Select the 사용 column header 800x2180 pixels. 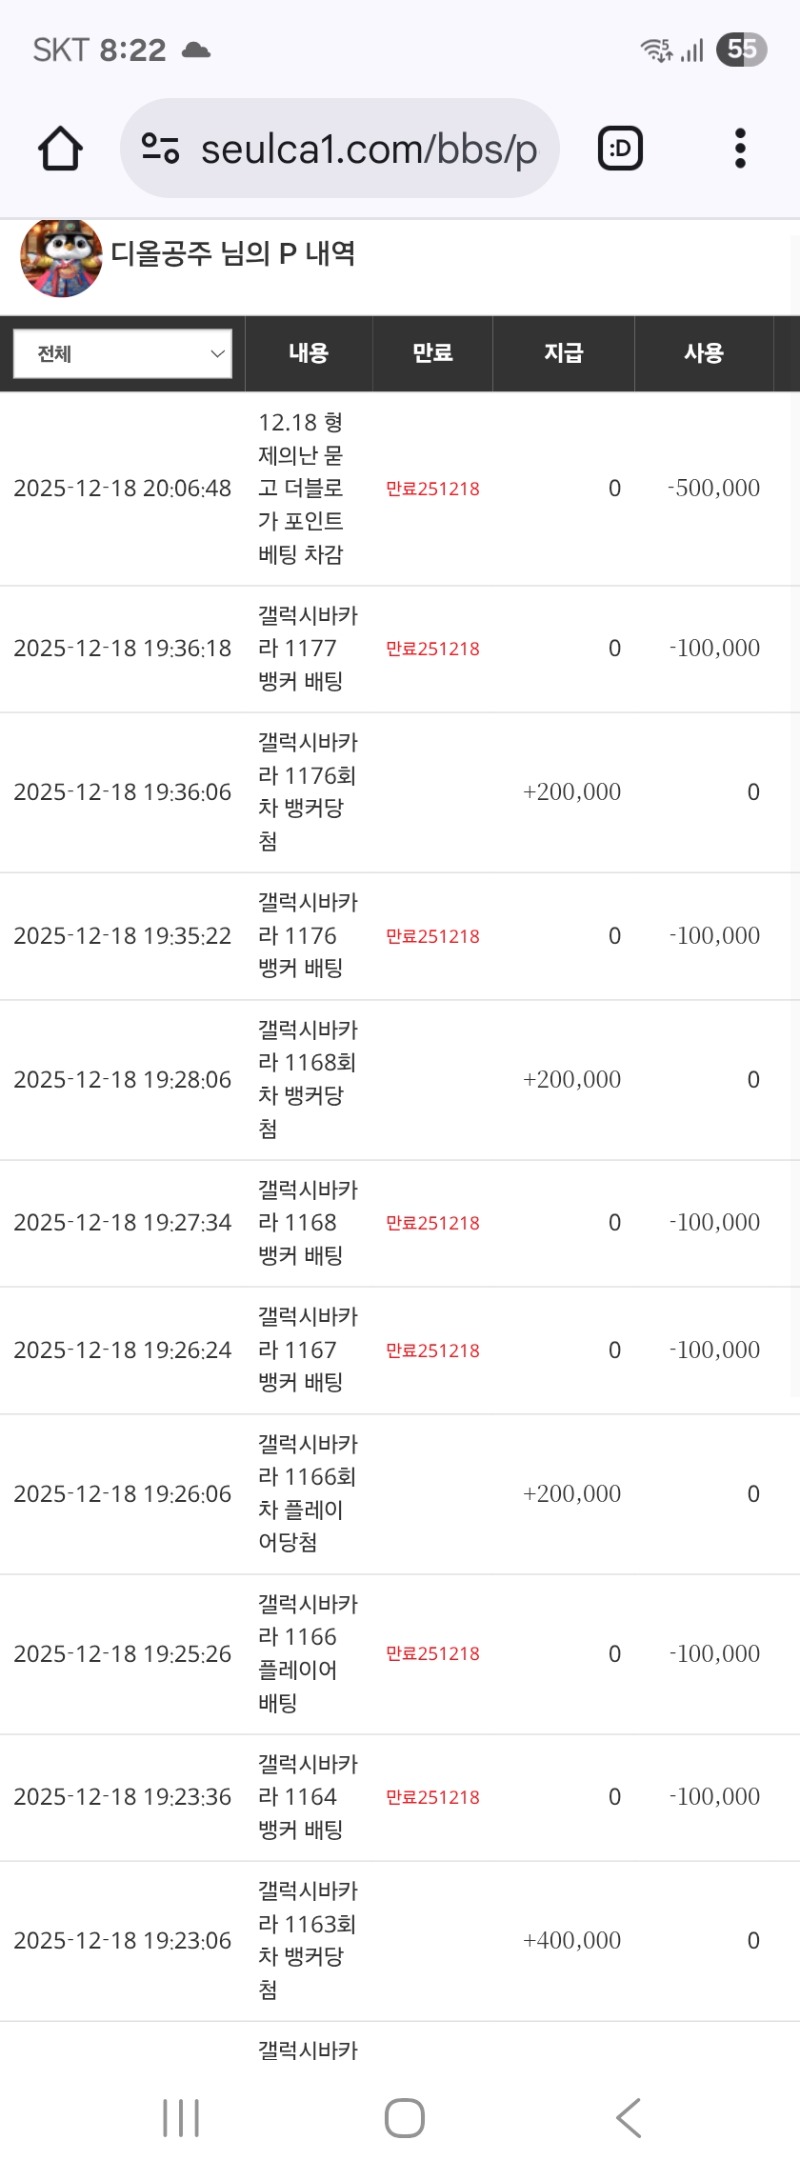704,353
